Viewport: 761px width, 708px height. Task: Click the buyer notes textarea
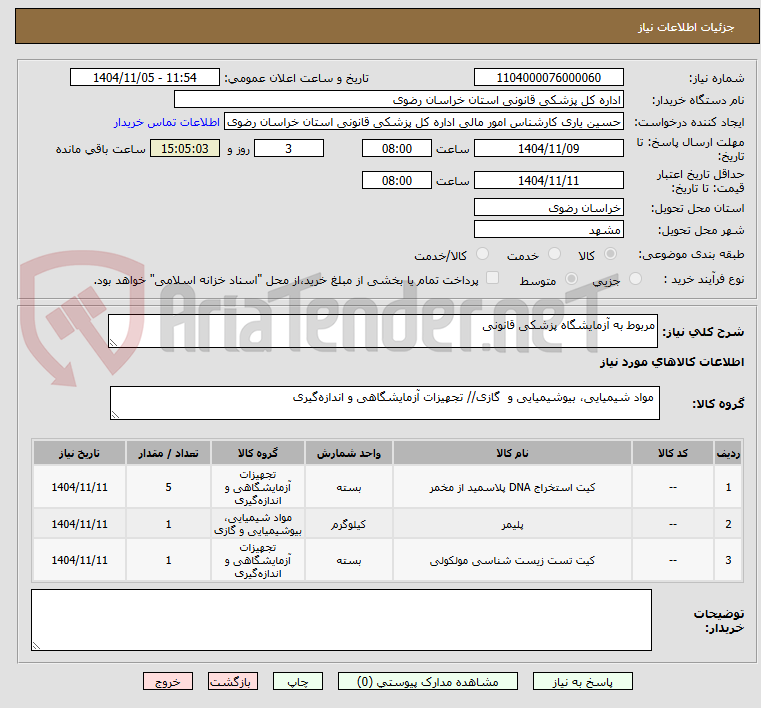click(x=341, y=620)
